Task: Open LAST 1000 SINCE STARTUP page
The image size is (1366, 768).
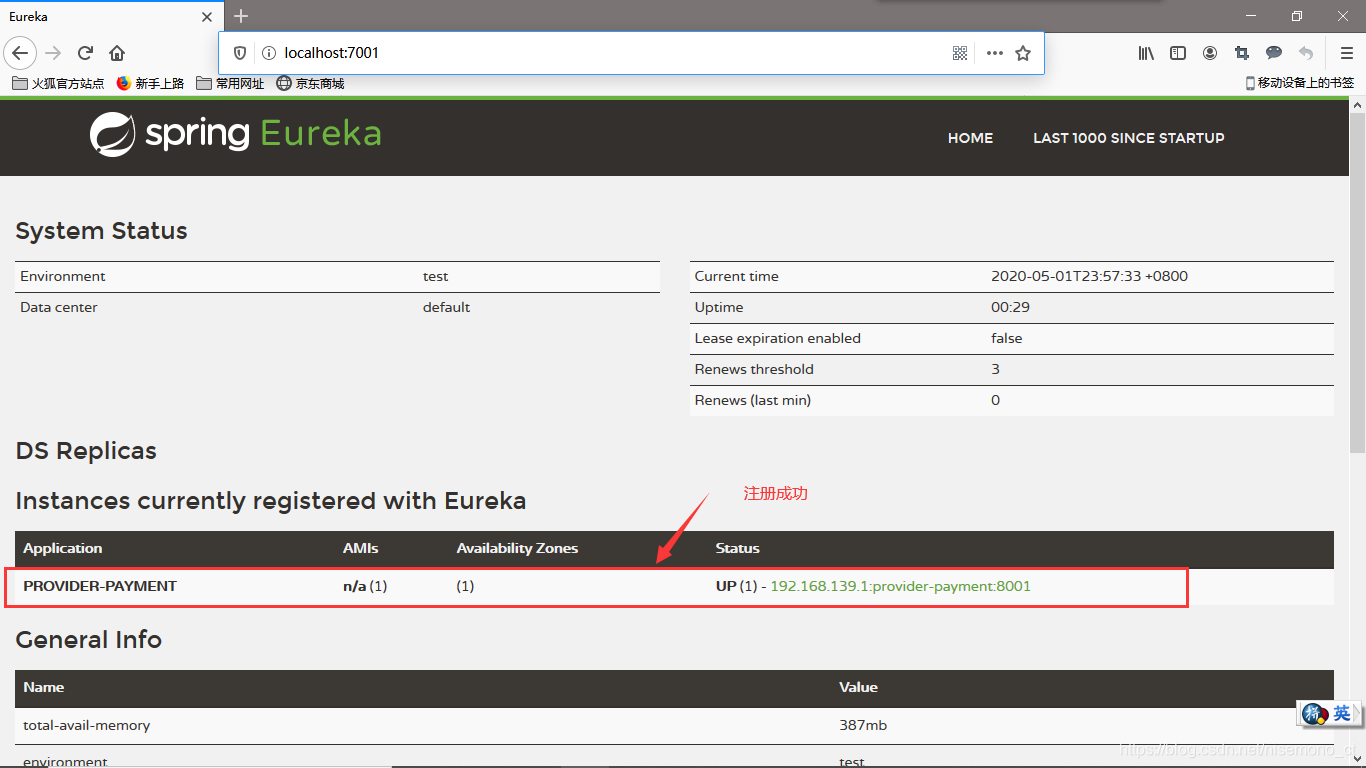Action: click(1128, 138)
